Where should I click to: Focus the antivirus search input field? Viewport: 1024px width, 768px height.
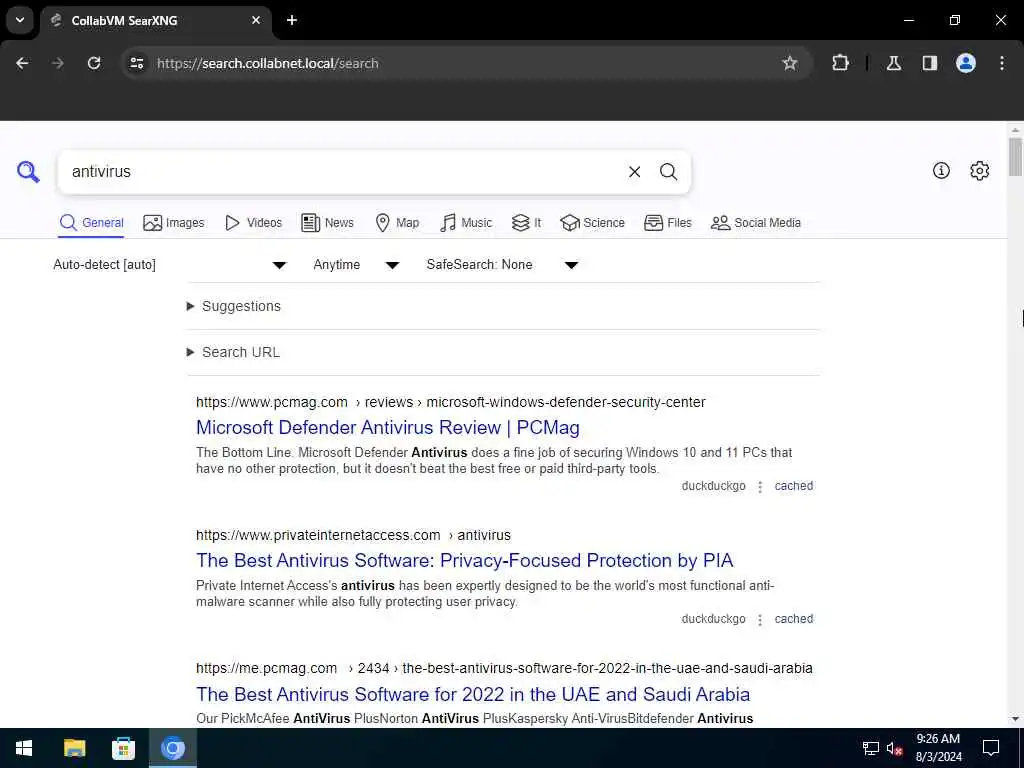(x=343, y=172)
